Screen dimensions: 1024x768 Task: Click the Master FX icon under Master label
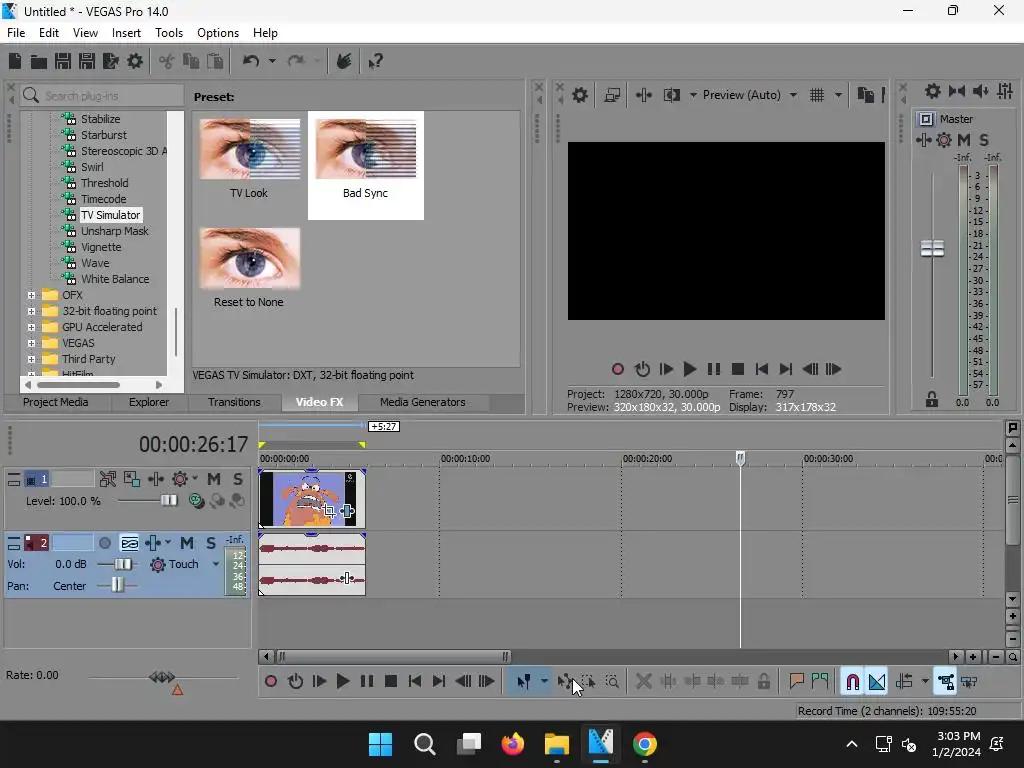click(x=923, y=140)
